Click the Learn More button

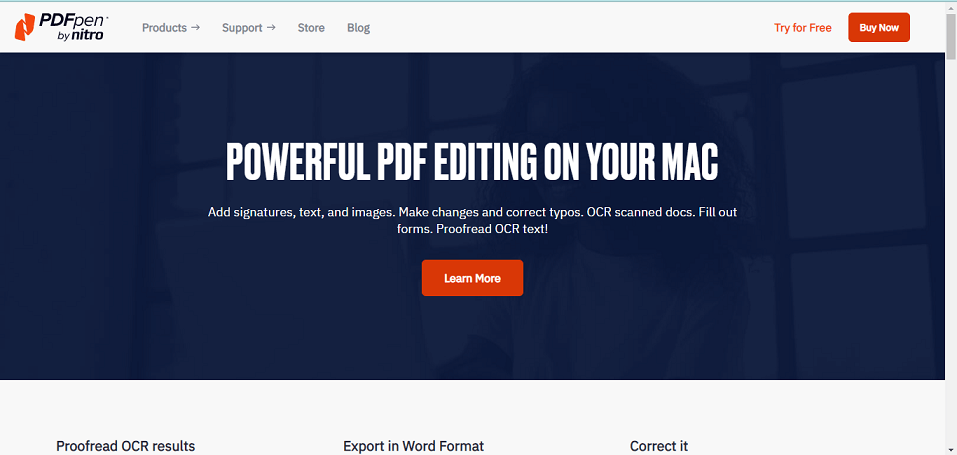[x=472, y=278]
